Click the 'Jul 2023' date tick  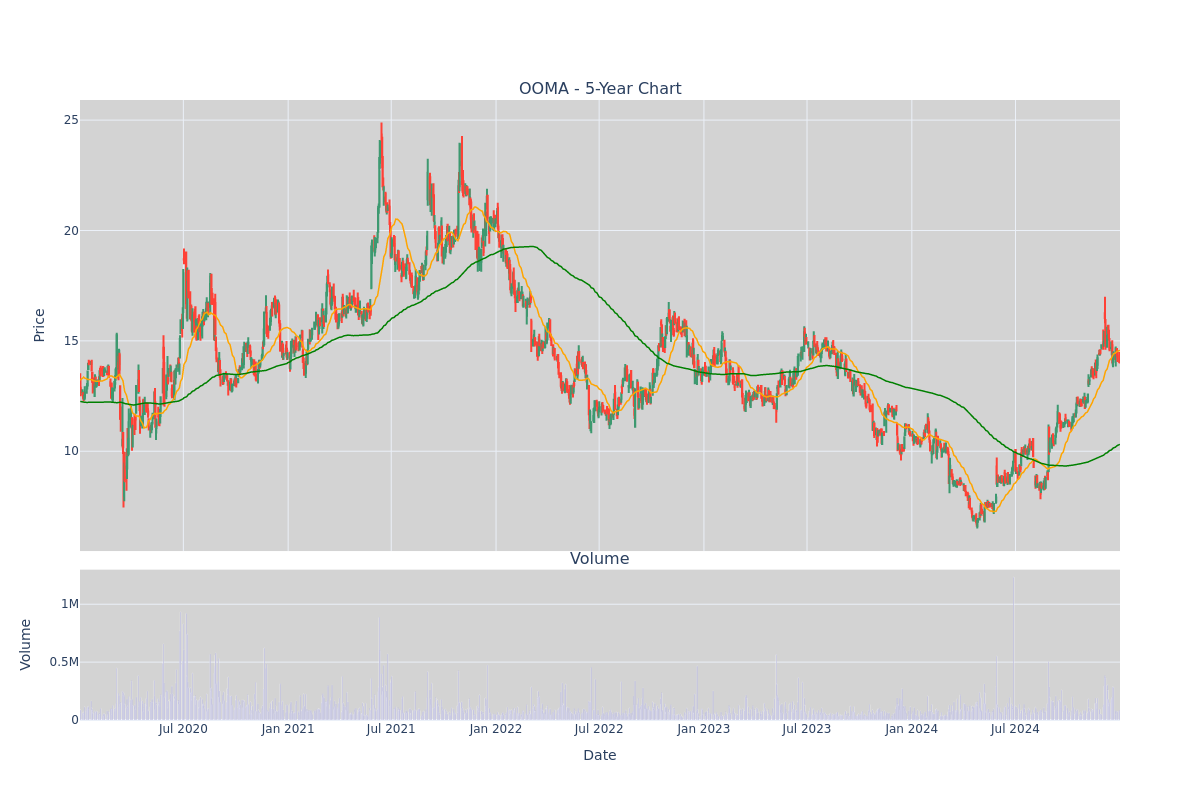pyautogui.click(x=807, y=729)
